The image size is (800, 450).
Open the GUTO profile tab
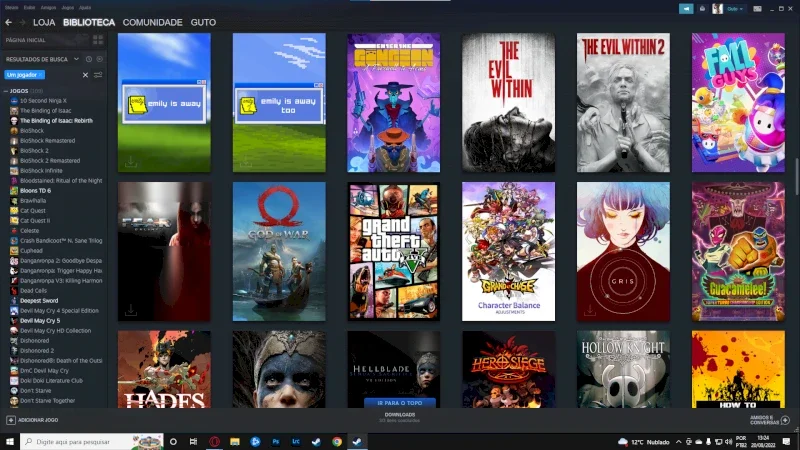[x=203, y=22]
